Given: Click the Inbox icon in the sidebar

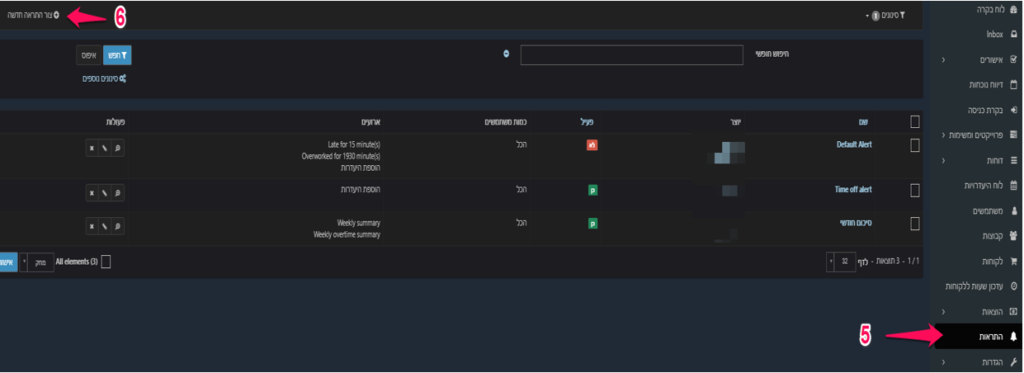Looking at the screenshot, I should click(x=1014, y=34).
